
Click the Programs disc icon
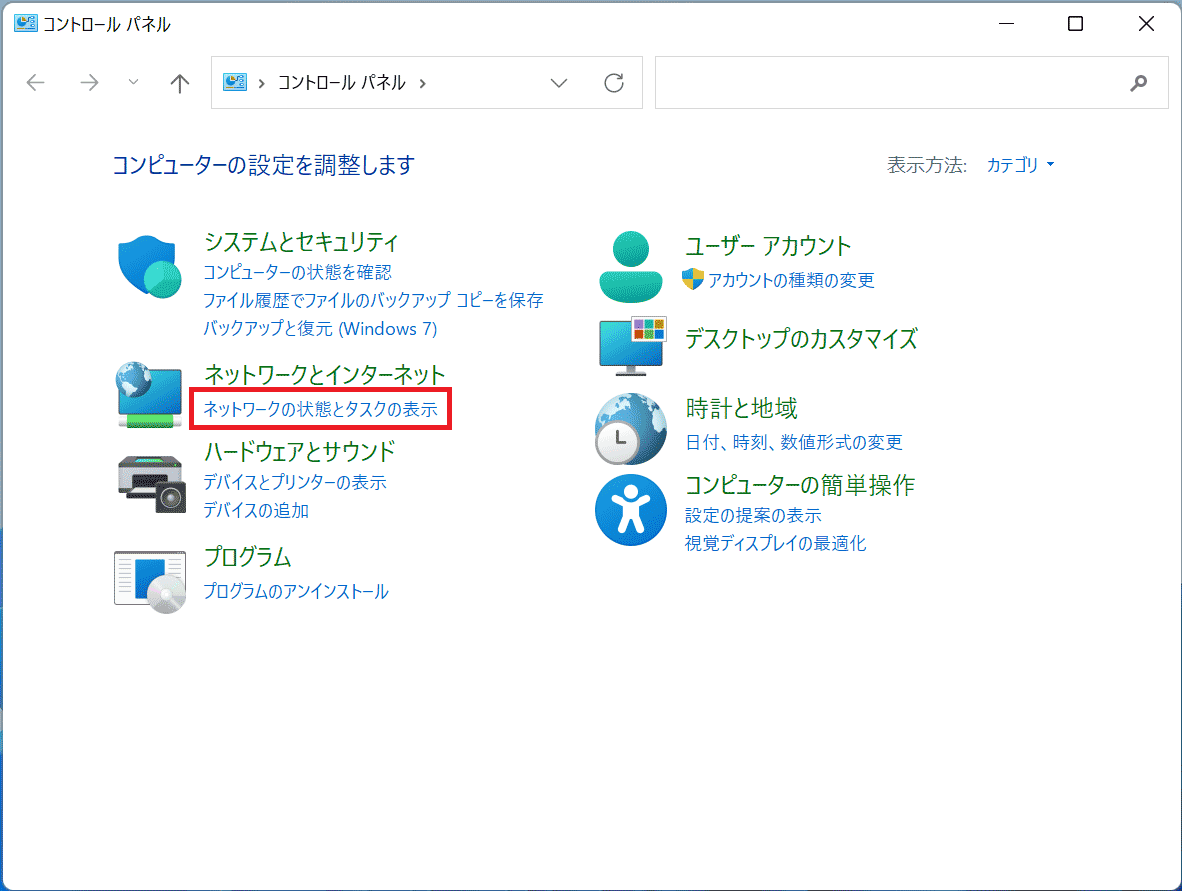pyautogui.click(x=150, y=580)
